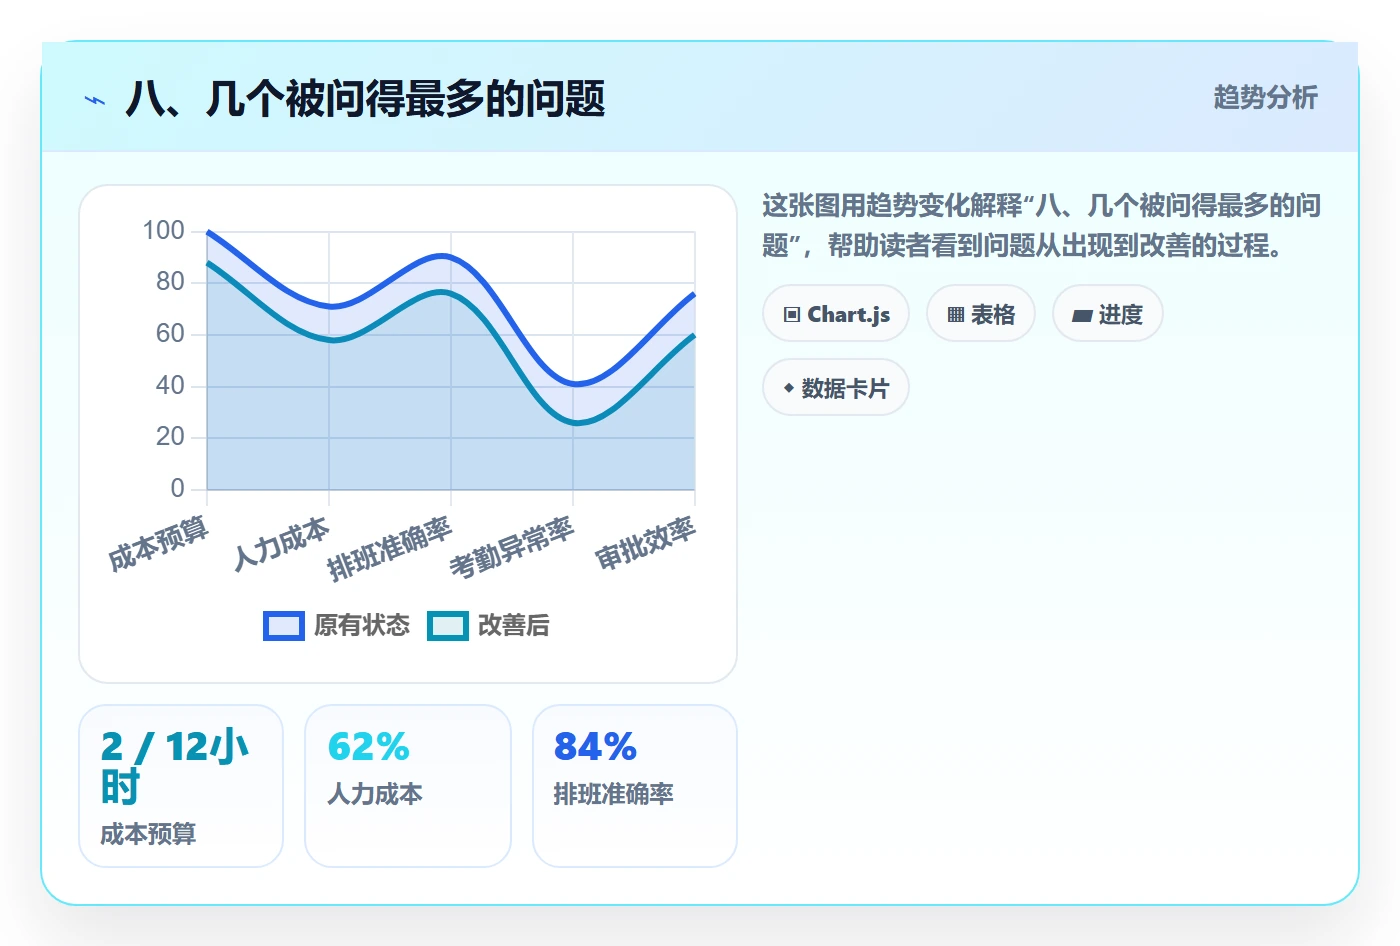Click the Chart.js tag chip

(x=836, y=314)
